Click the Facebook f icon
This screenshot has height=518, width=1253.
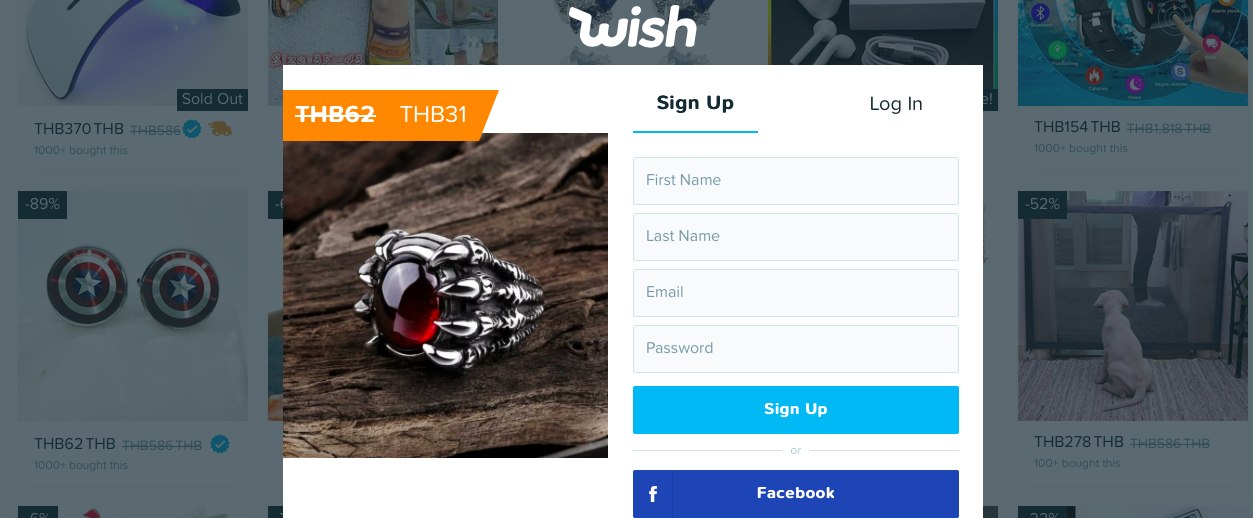pos(653,494)
